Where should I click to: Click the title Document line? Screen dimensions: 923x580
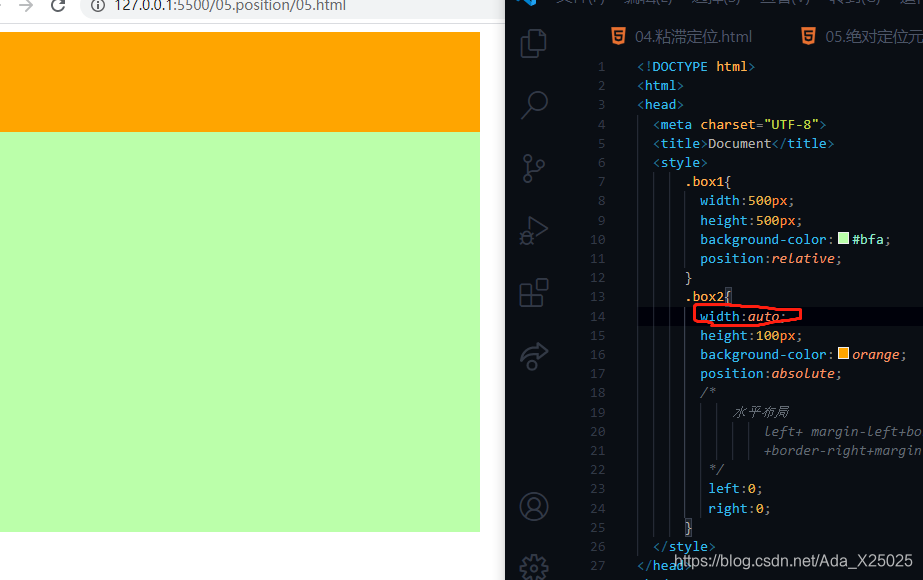point(743,143)
